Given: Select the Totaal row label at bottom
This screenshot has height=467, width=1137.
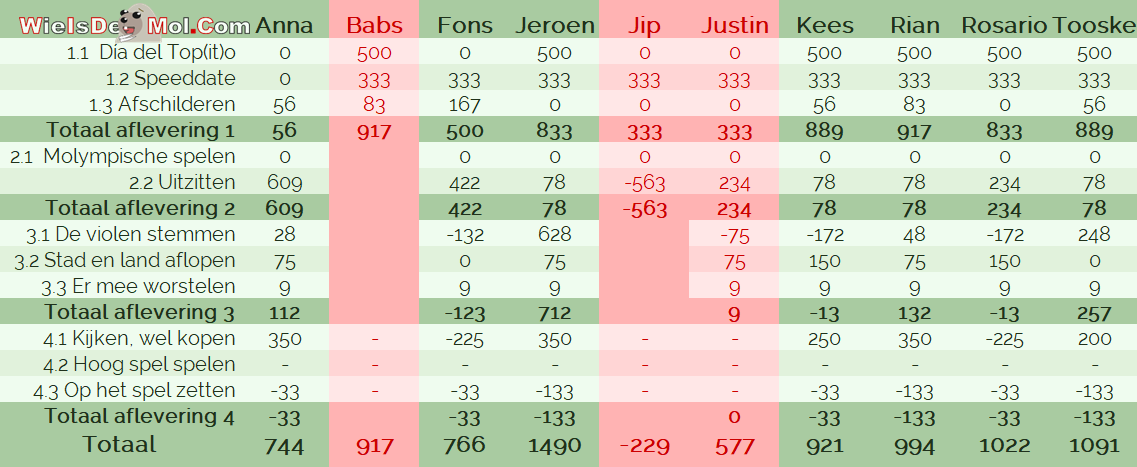Looking at the screenshot, I should (120, 445).
